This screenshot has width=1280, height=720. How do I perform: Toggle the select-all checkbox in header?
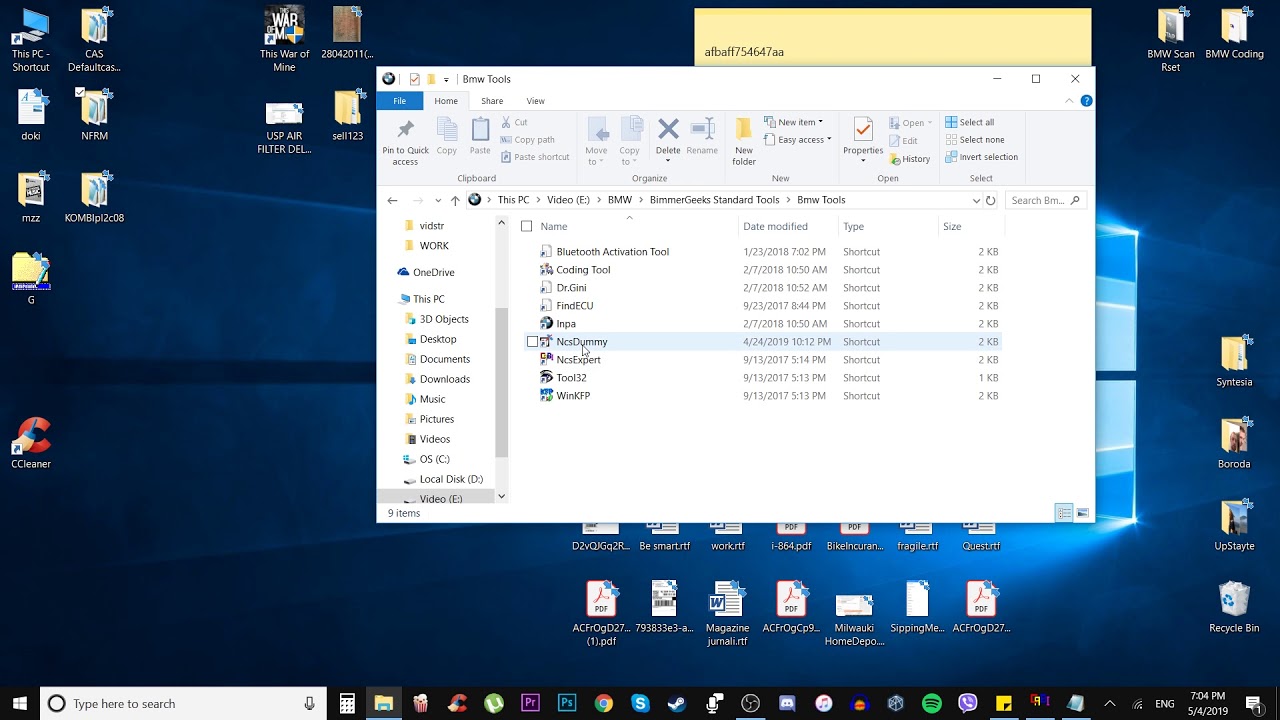pos(527,226)
